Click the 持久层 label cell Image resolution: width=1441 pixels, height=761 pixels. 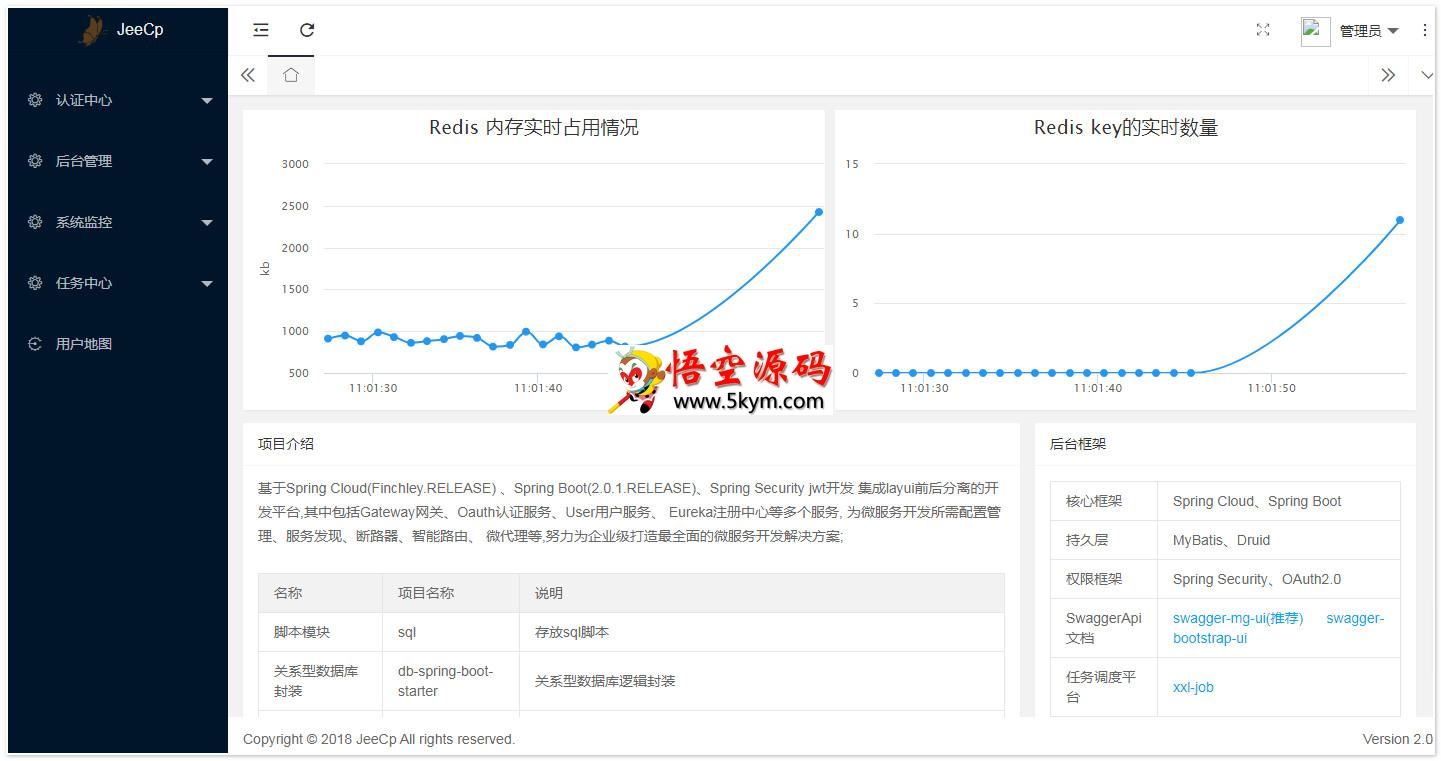click(1104, 540)
